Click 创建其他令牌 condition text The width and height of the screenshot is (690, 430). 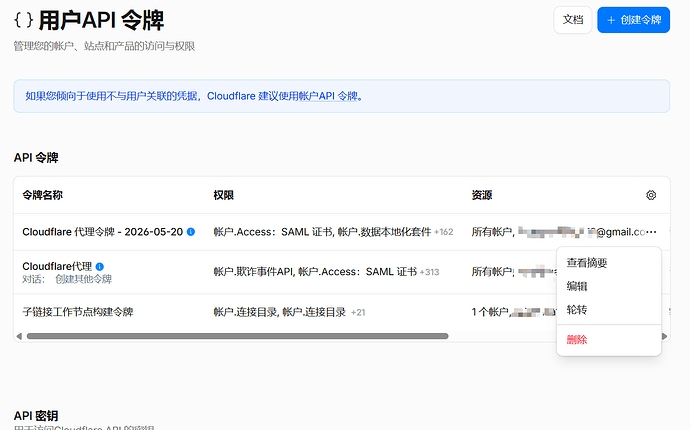tap(84, 279)
